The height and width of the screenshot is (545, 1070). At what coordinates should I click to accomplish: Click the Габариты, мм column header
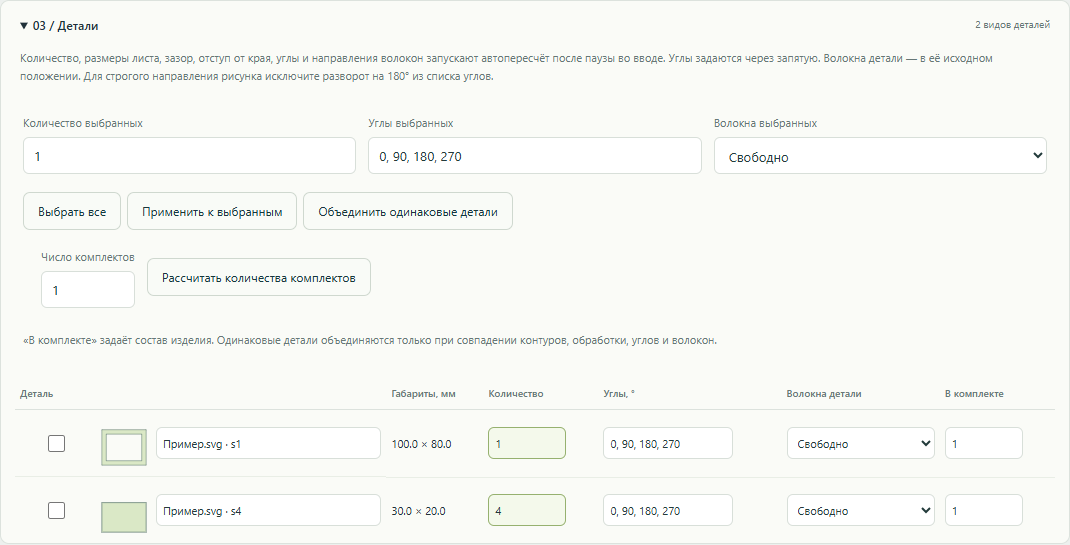[423, 394]
